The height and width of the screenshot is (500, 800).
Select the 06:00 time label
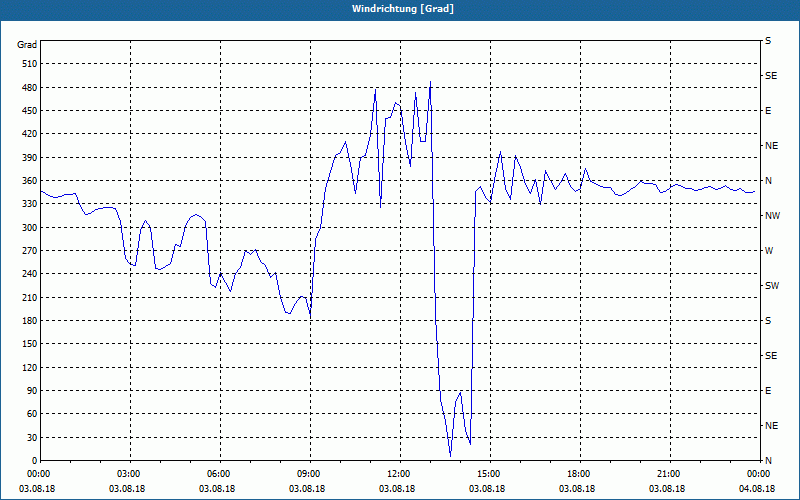point(218,474)
